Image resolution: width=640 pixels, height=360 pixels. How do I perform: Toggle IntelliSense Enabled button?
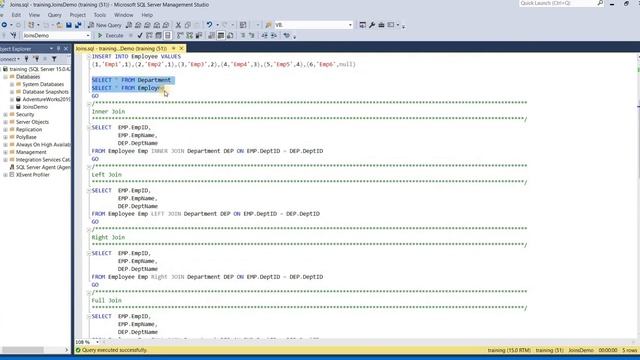(167, 36)
